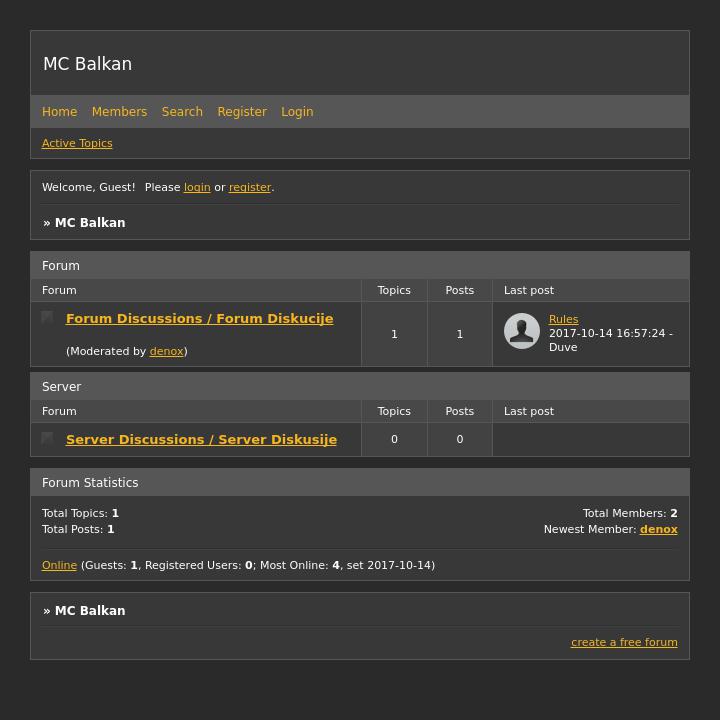This screenshot has width=720, height=720.
Task: Open Forum Discussions / Forum Diskucije
Action: point(199,319)
